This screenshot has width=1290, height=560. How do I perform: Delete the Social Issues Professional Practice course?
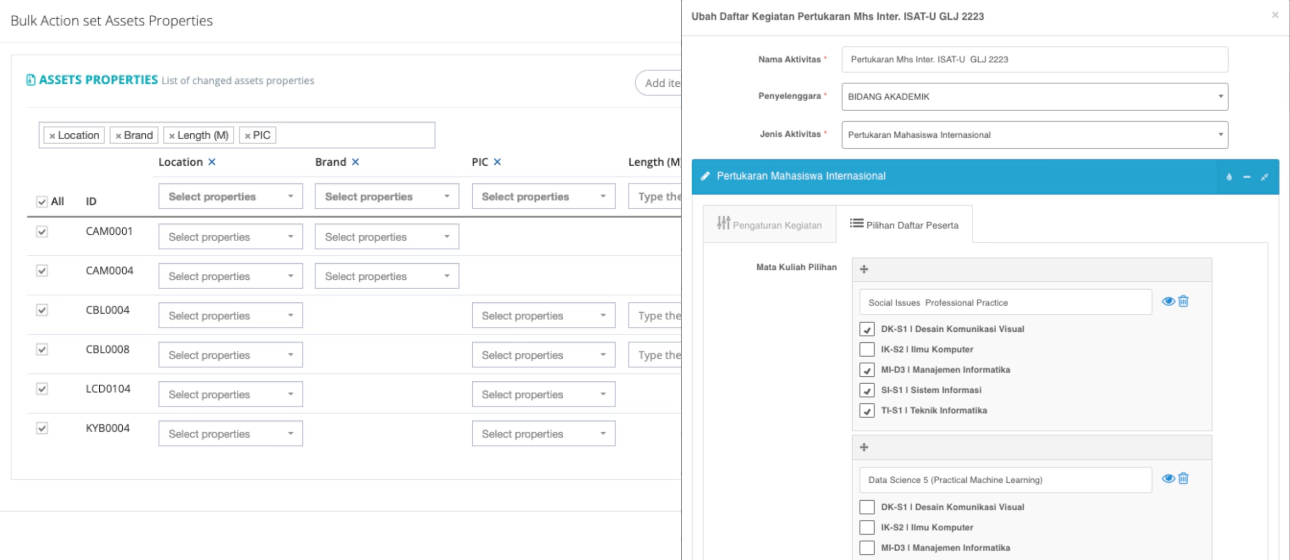tap(1183, 301)
